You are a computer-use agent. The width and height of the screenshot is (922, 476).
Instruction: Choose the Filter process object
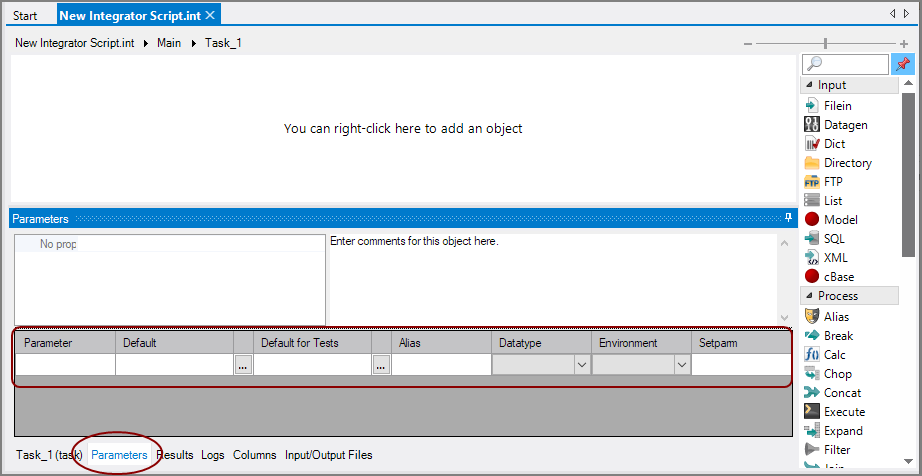coord(827,450)
